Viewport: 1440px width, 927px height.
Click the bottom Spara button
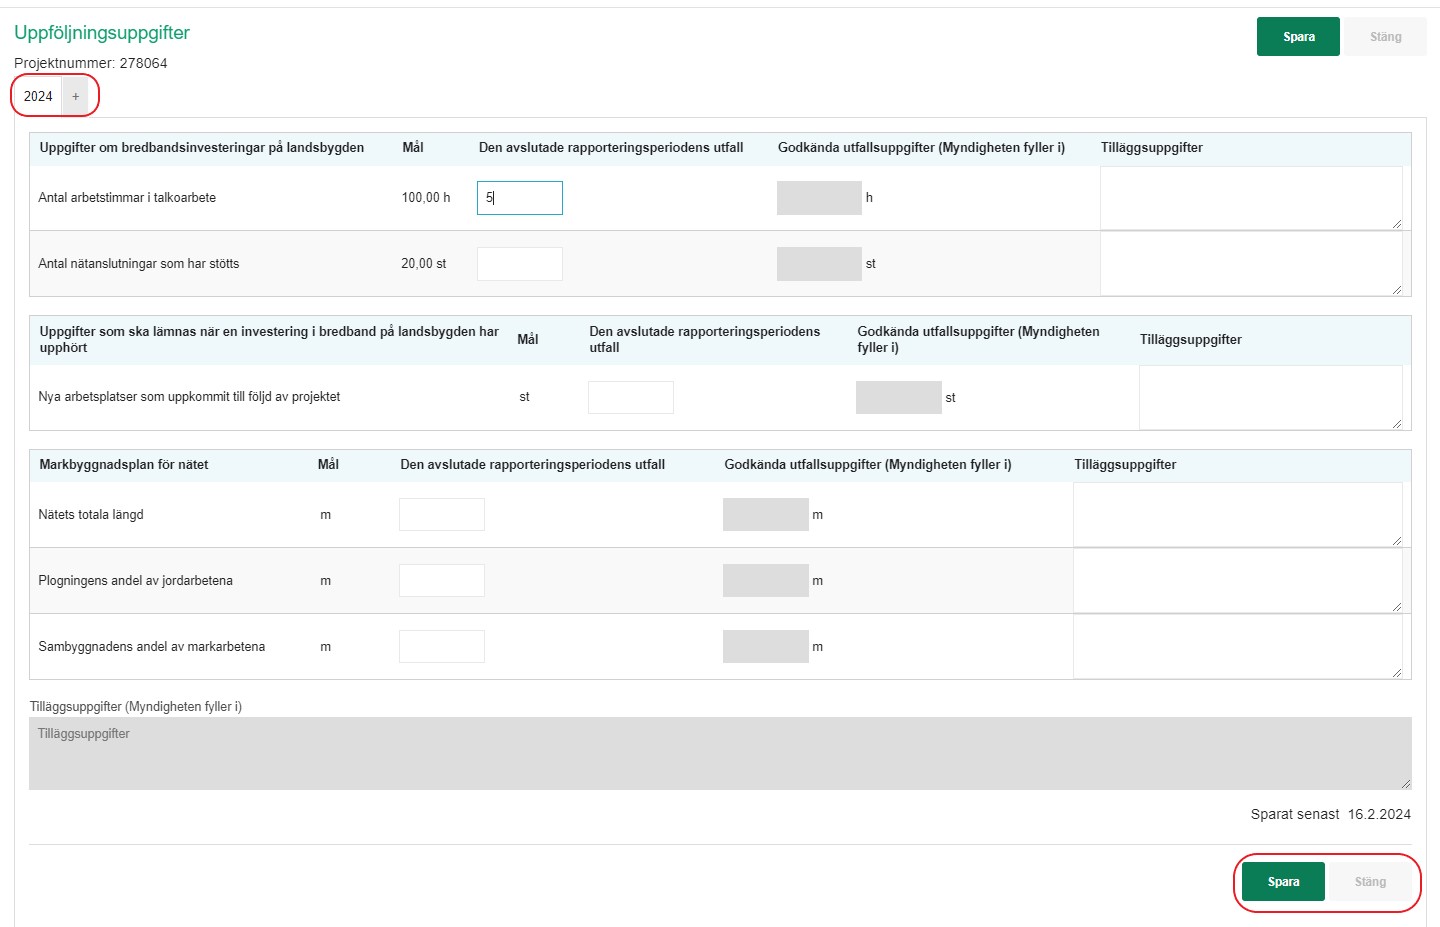(1283, 882)
